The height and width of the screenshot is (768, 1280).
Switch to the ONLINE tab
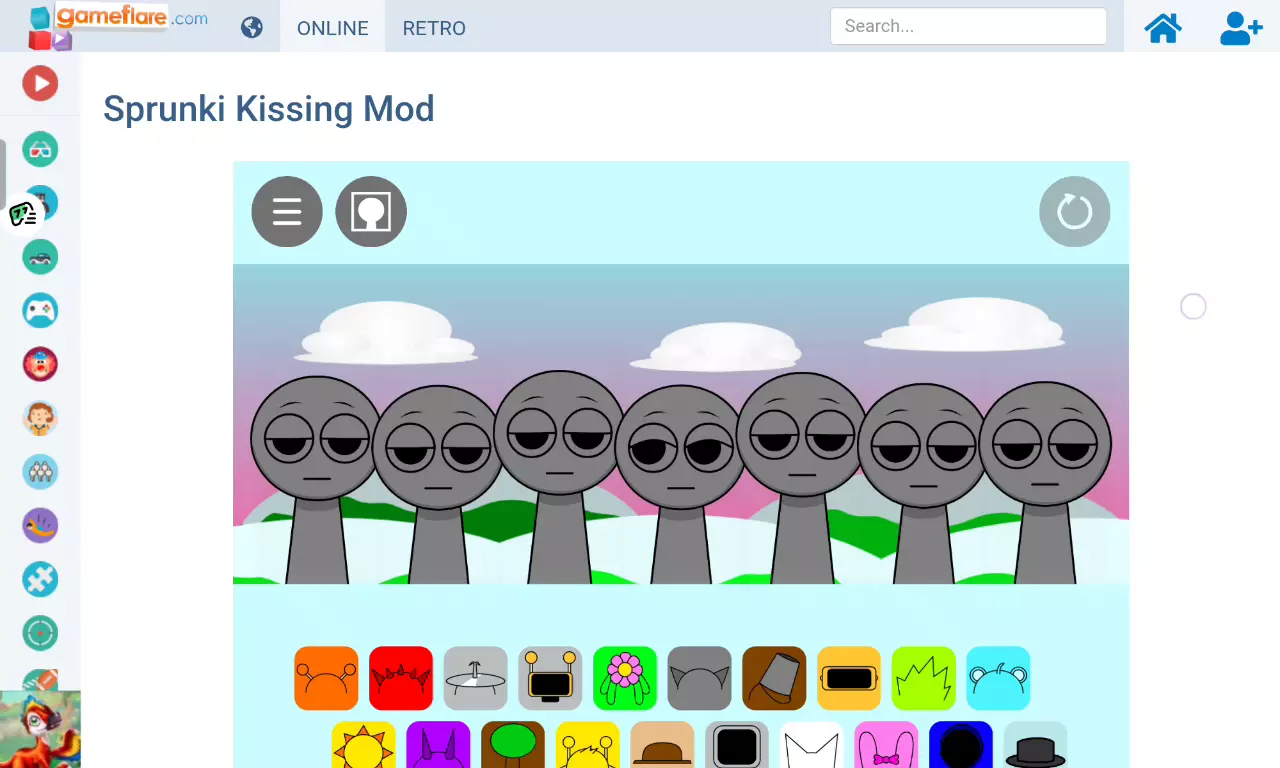[x=333, y=28]
